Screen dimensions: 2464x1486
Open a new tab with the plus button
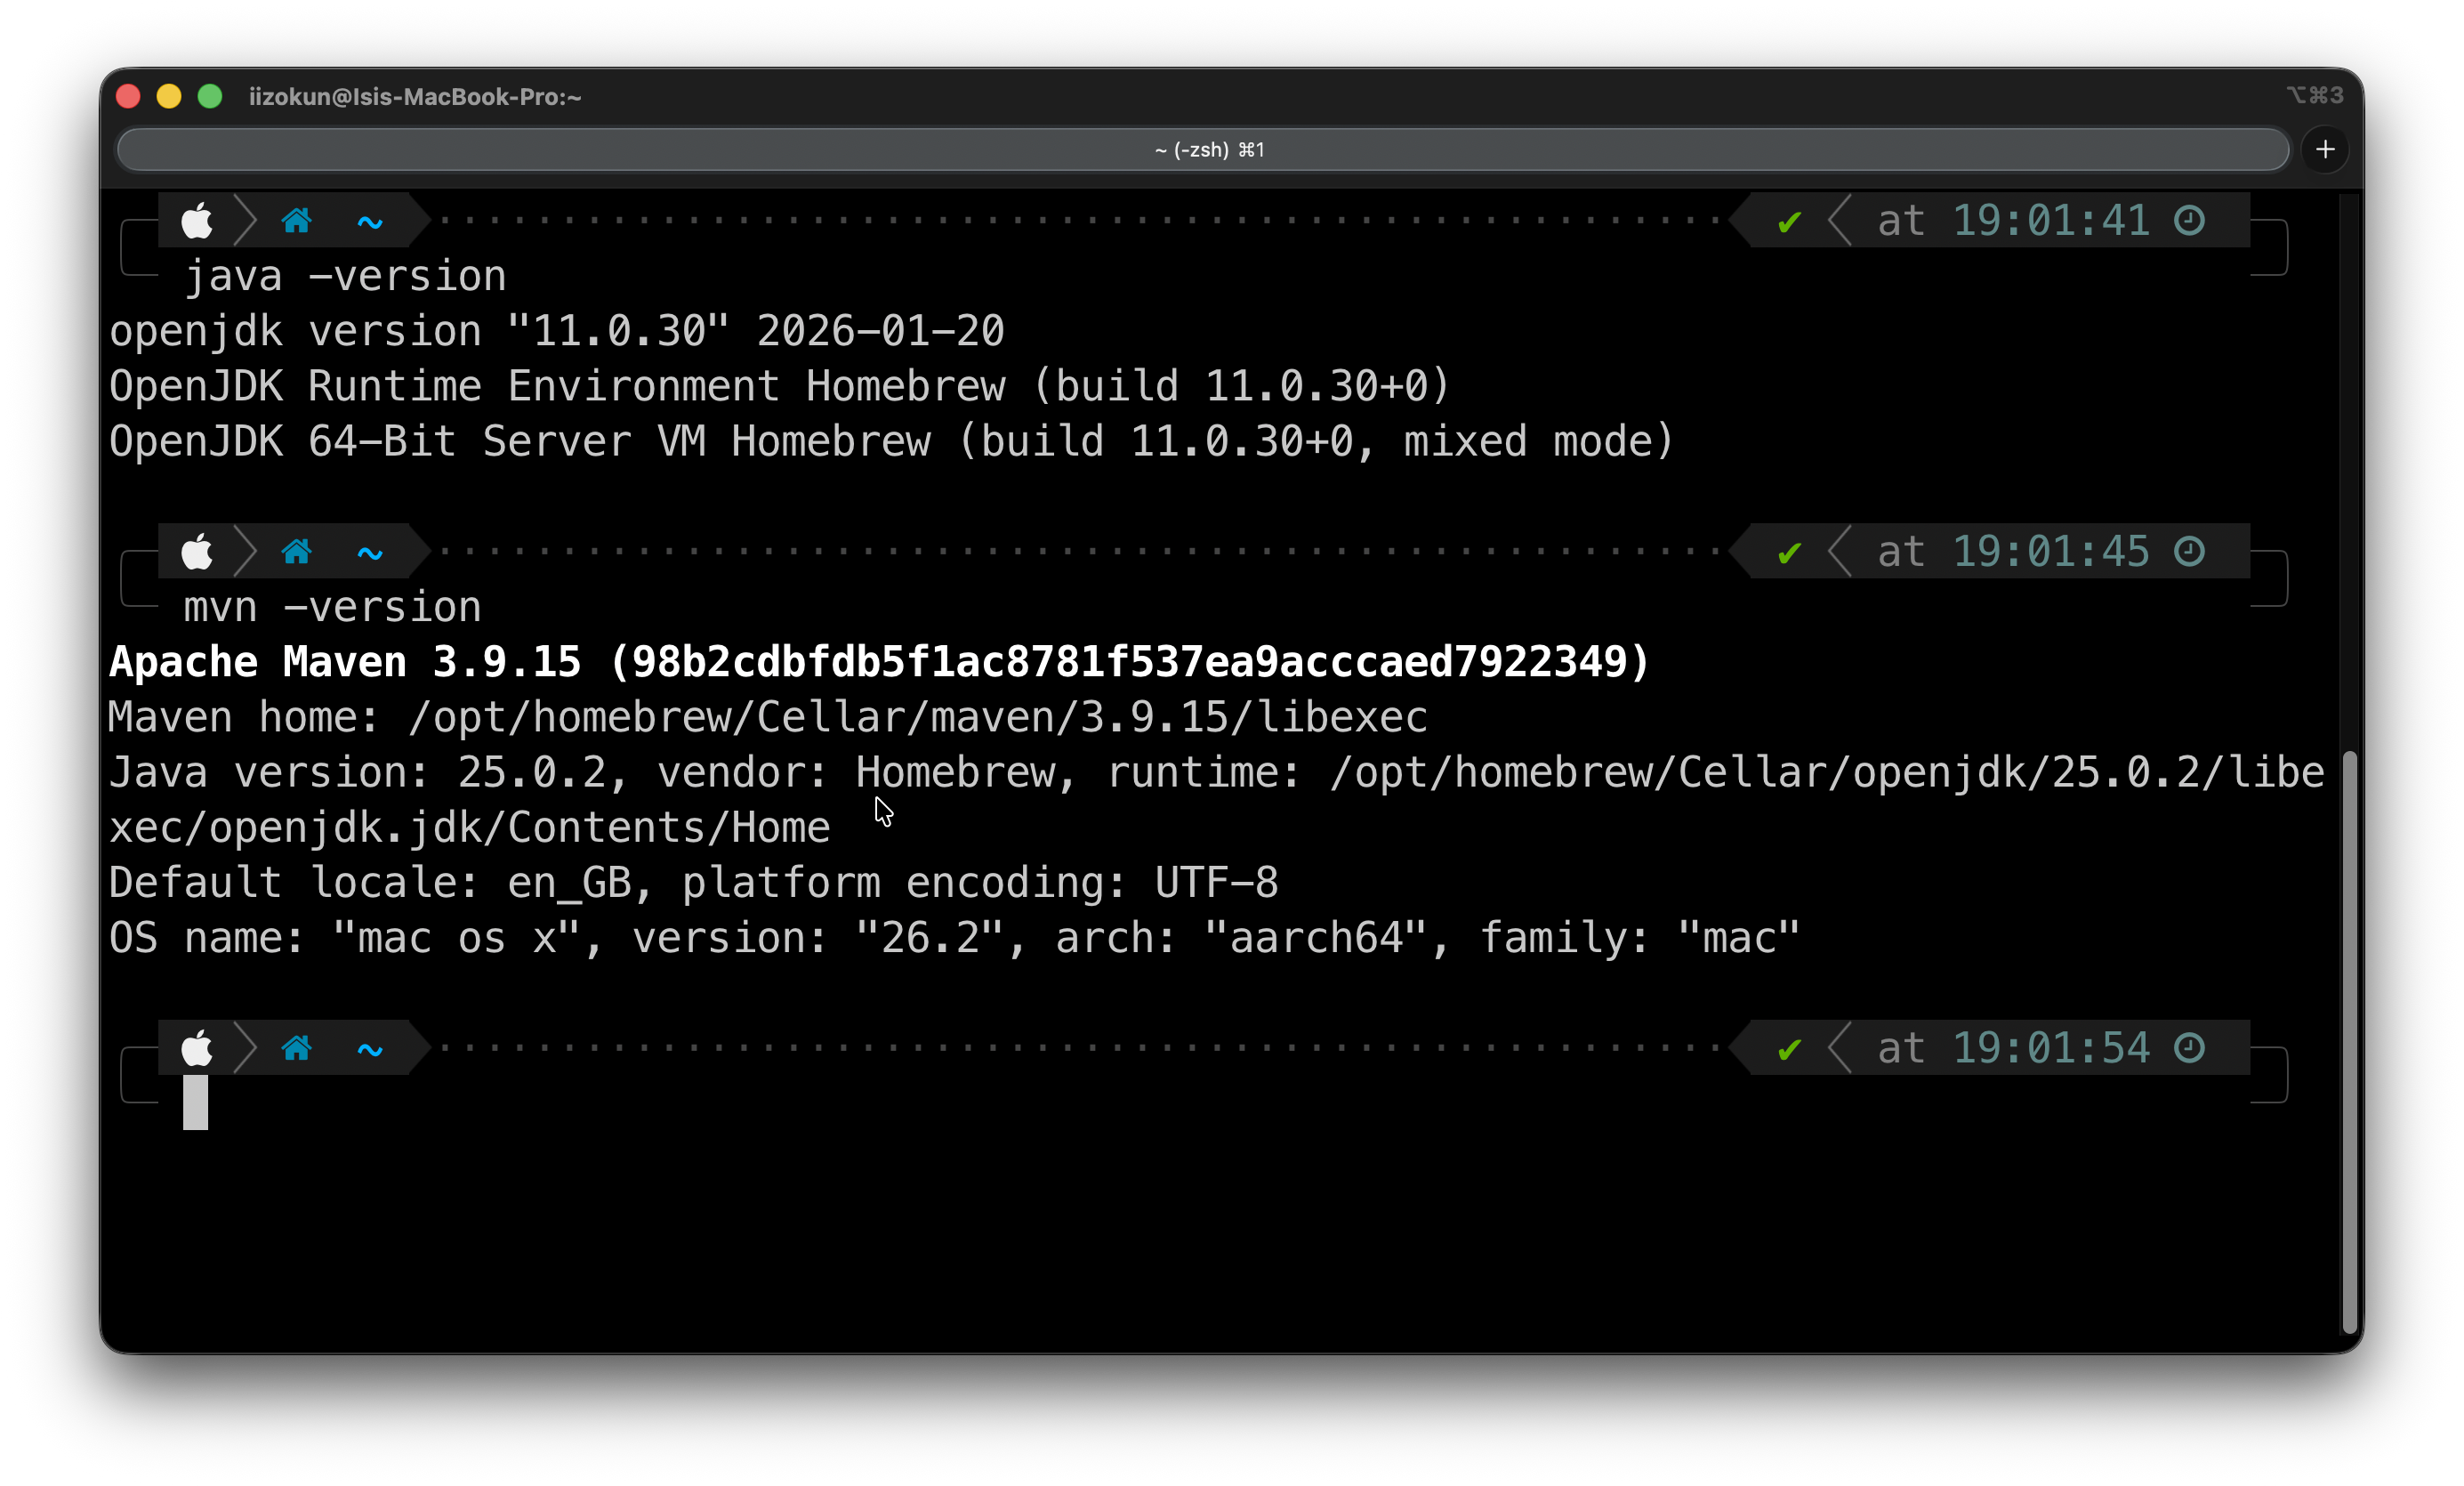pyautogui.click(x=2325, y=150)
